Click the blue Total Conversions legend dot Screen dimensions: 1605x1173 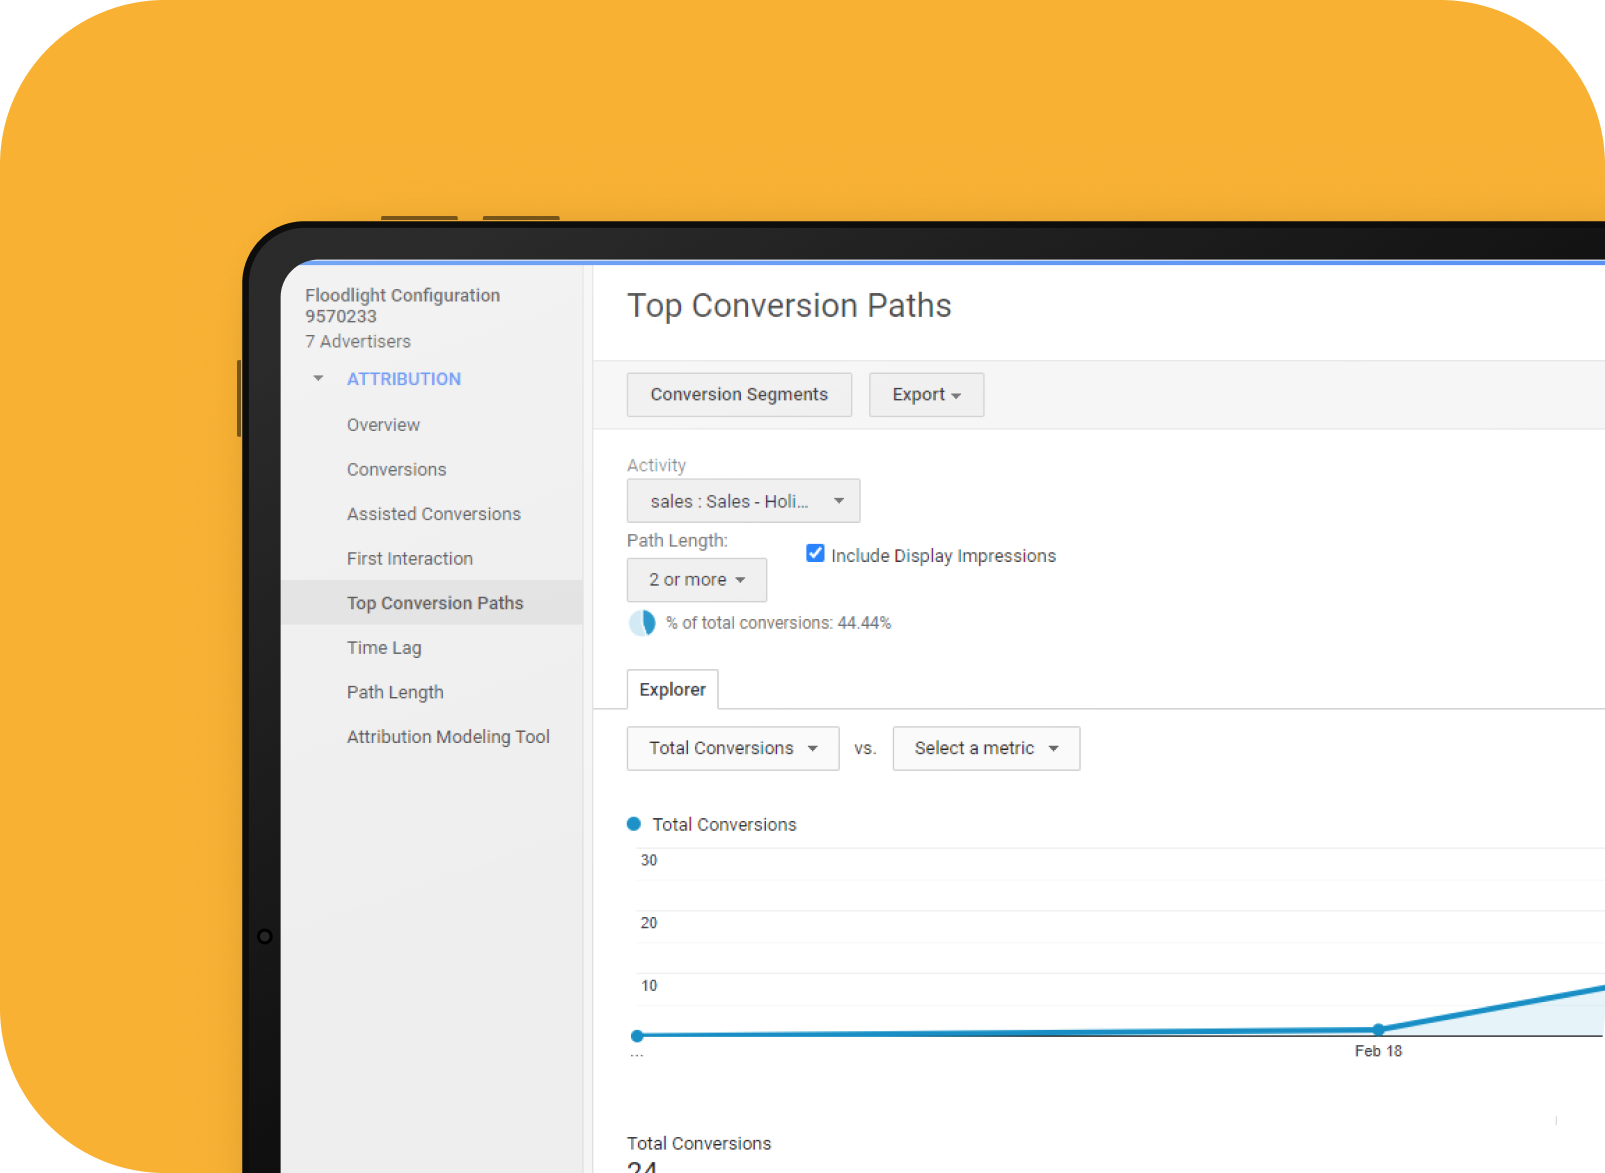tap(633, 824)
